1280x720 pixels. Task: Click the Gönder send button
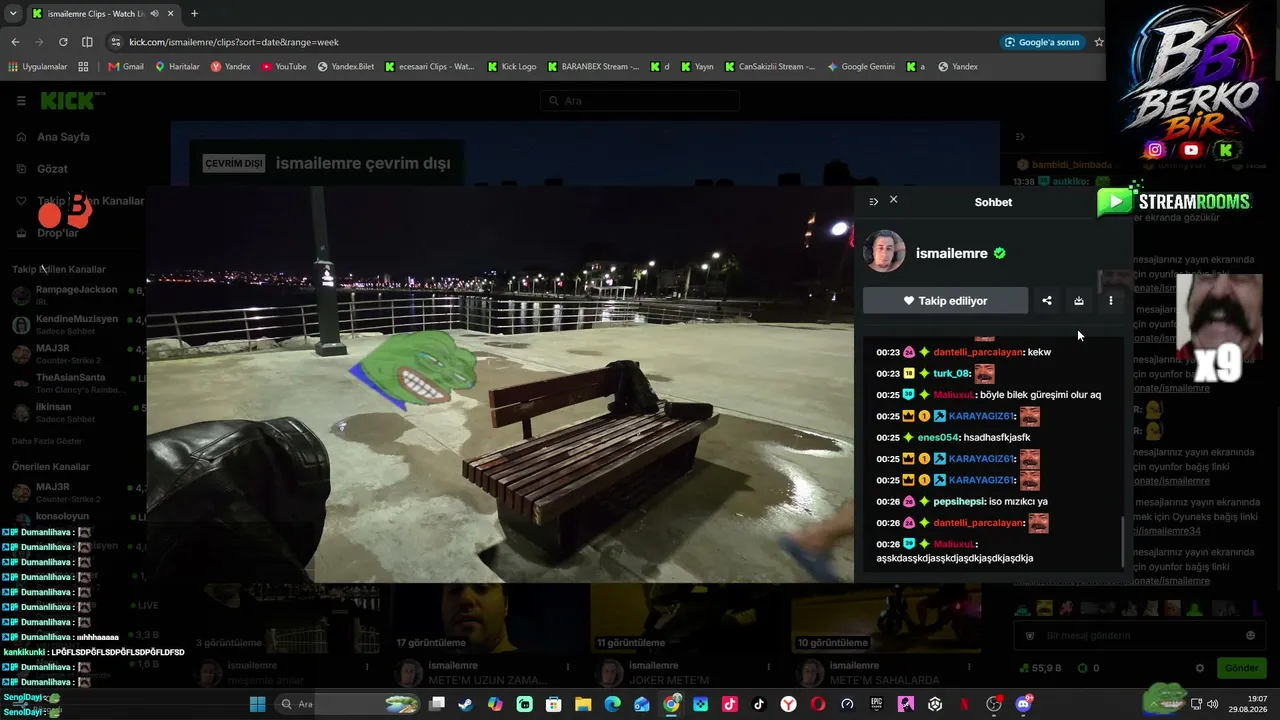click(x=1241, y=668)
